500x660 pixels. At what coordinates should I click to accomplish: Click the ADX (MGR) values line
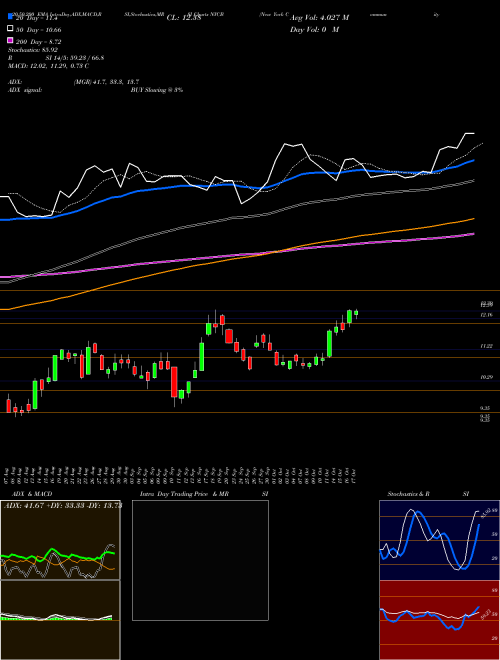(x=74, y=82)
